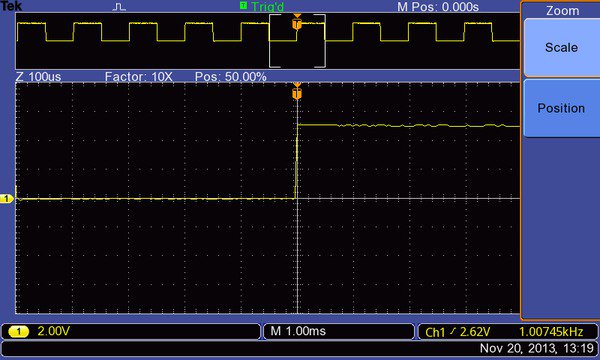This screenshot has width=600, height=360.
Task: Click the orange trigger marker in overview
Action: [297, 23]
